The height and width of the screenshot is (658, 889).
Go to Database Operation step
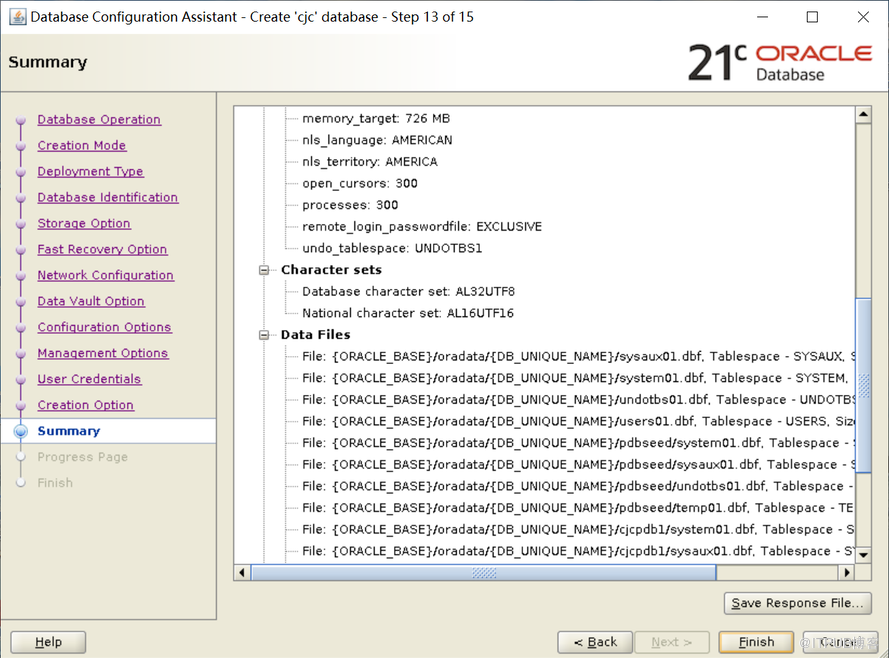click(99, 119)
